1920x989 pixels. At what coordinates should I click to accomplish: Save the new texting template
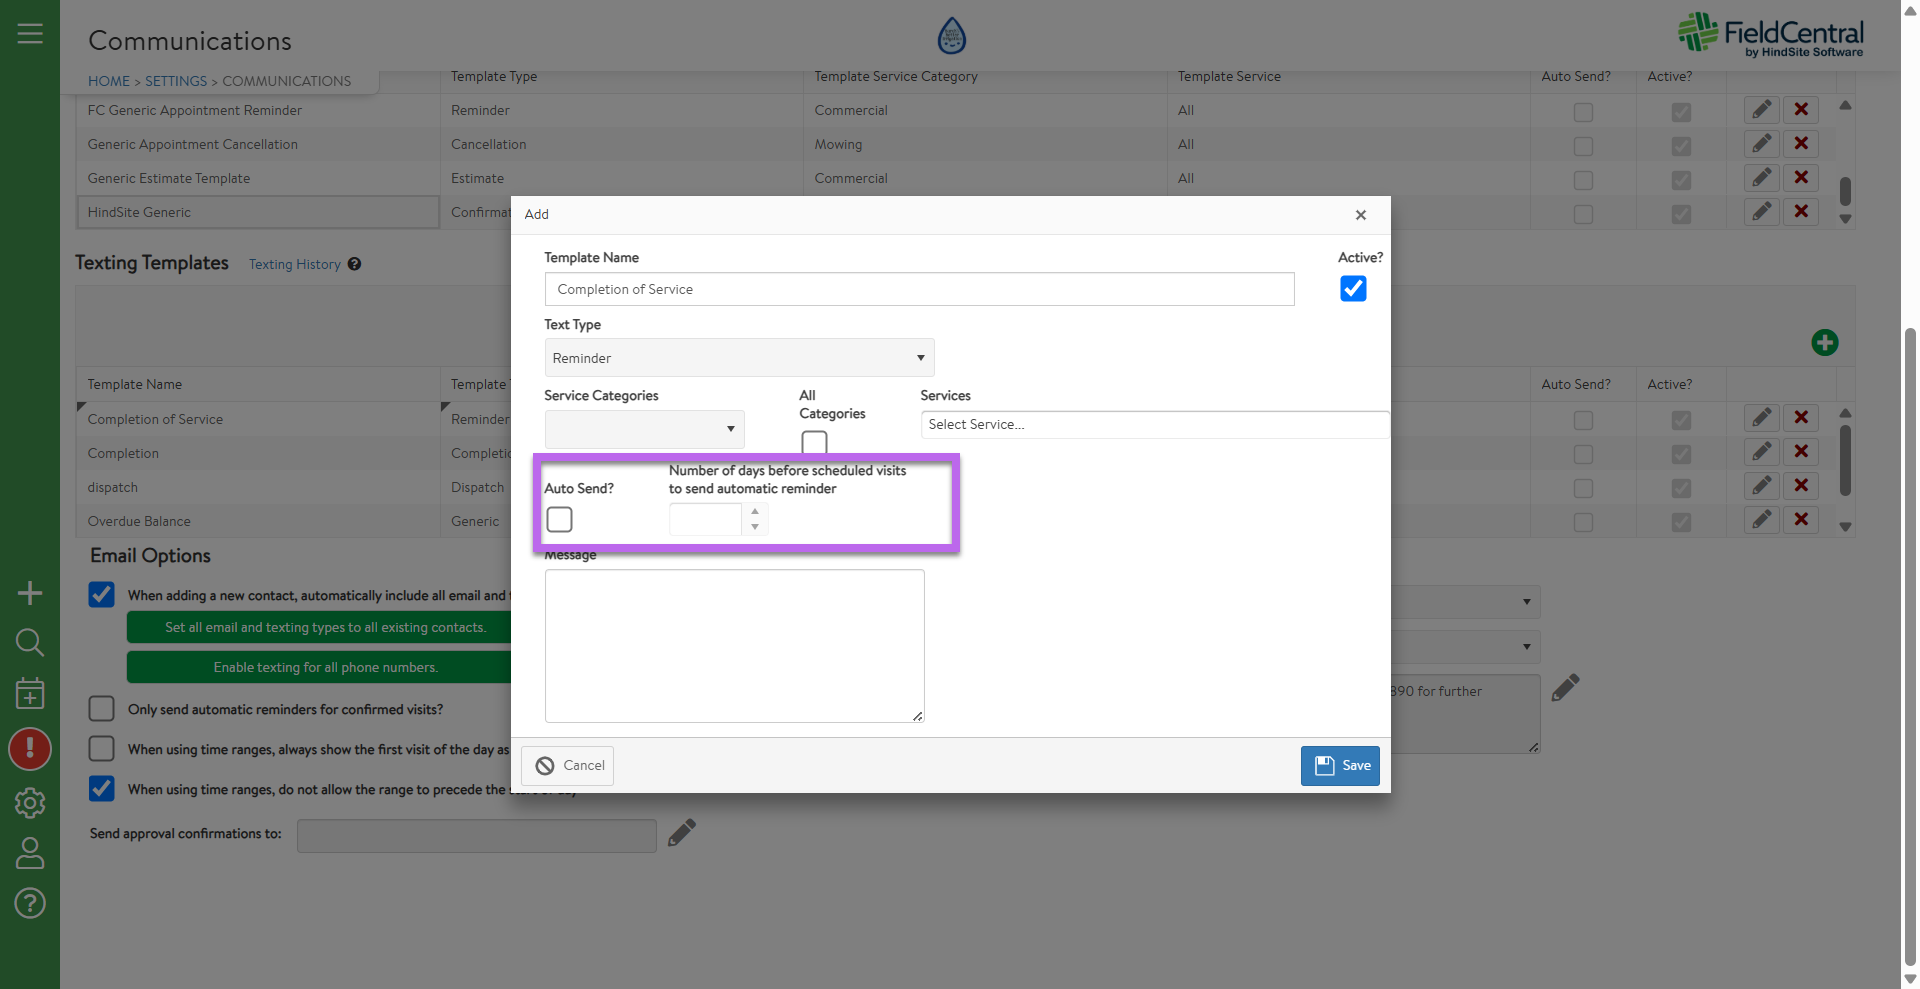pos(1340,766)
